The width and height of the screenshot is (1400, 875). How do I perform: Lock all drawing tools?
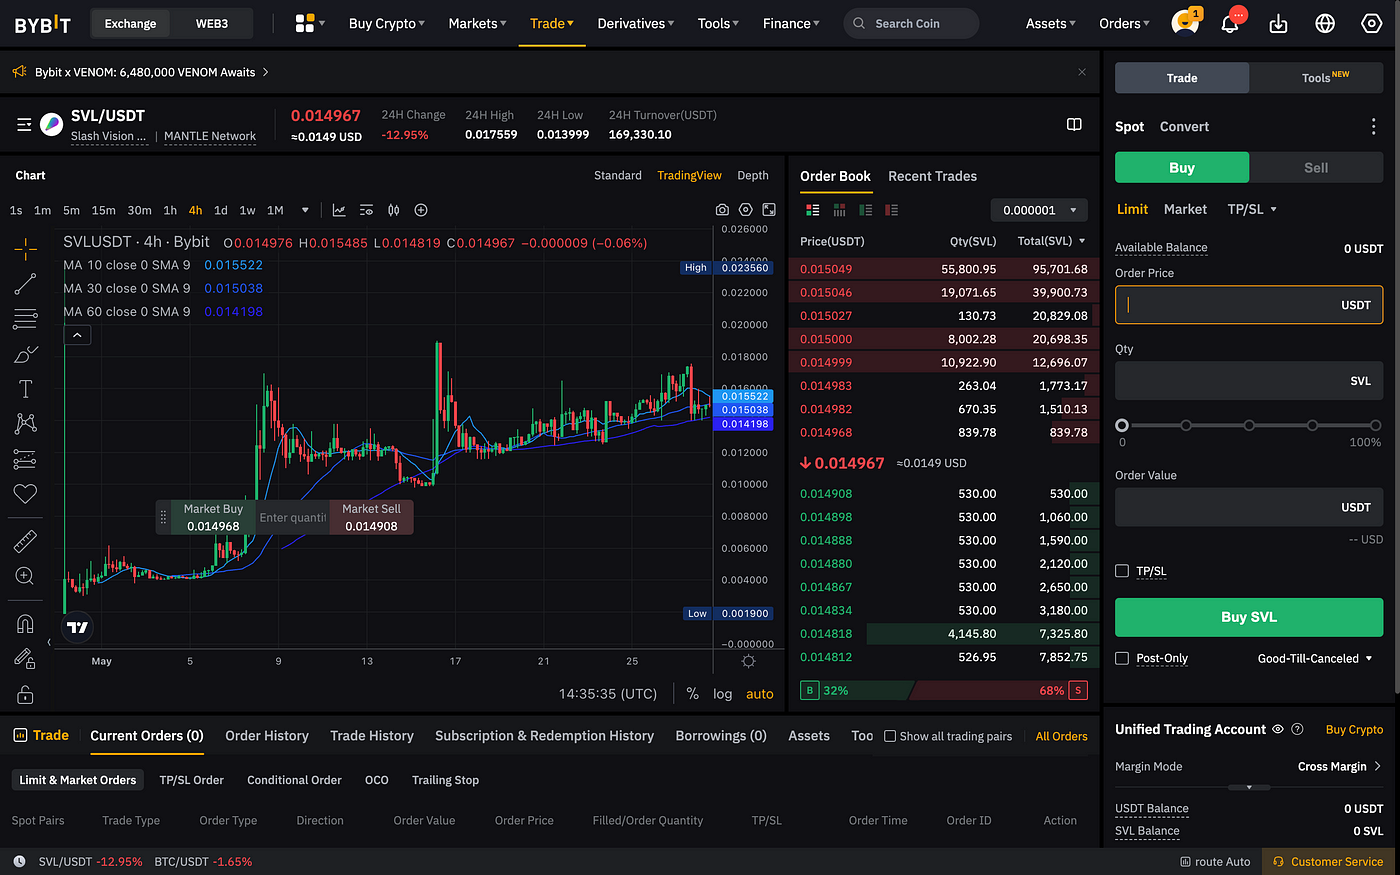[25, 694]
